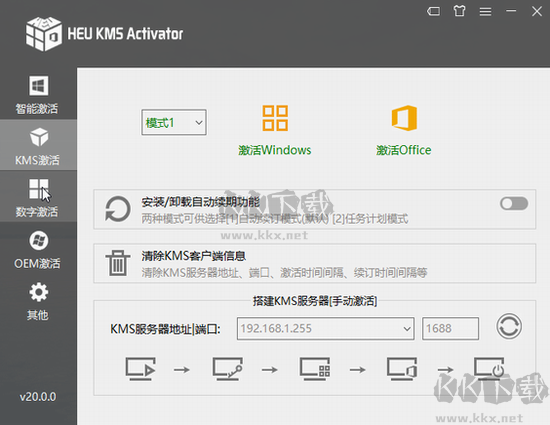The width and height of the screenshot is (550, 425).
Task: Click the monitor with Office step icon
Action: [x=402, y=369]
